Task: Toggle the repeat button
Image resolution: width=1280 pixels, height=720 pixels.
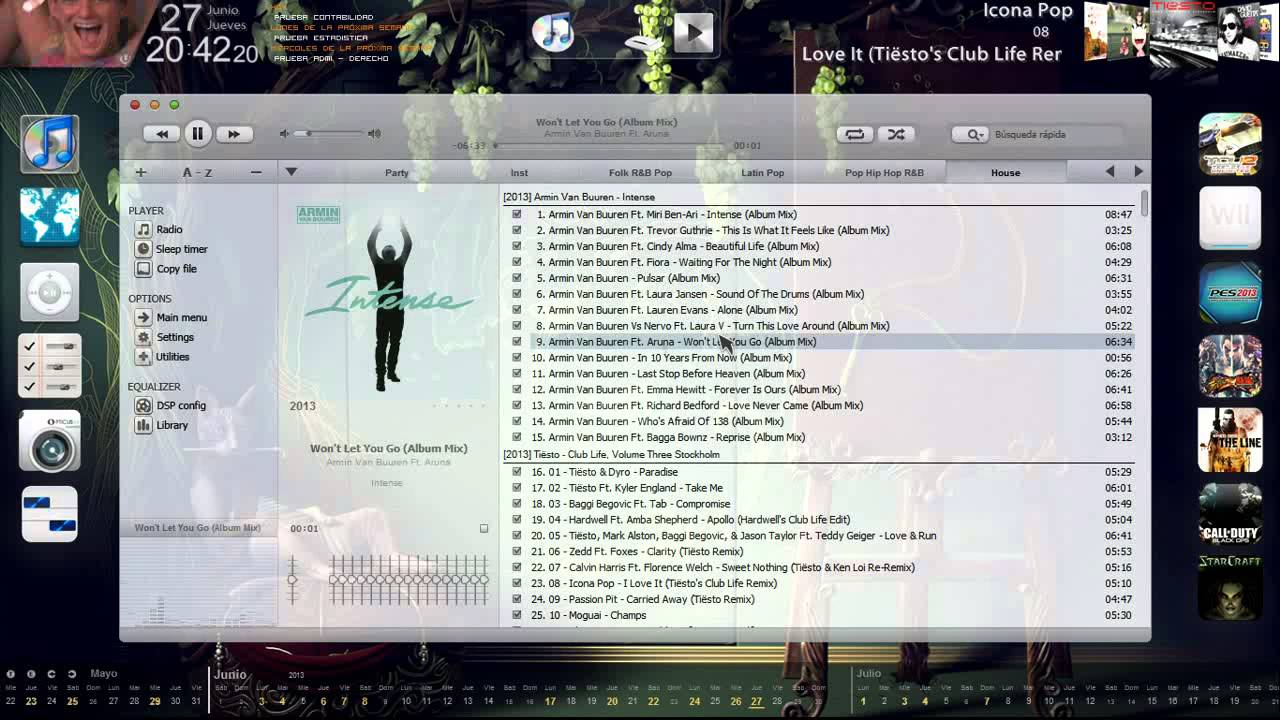Action: (x=855, y=133)
